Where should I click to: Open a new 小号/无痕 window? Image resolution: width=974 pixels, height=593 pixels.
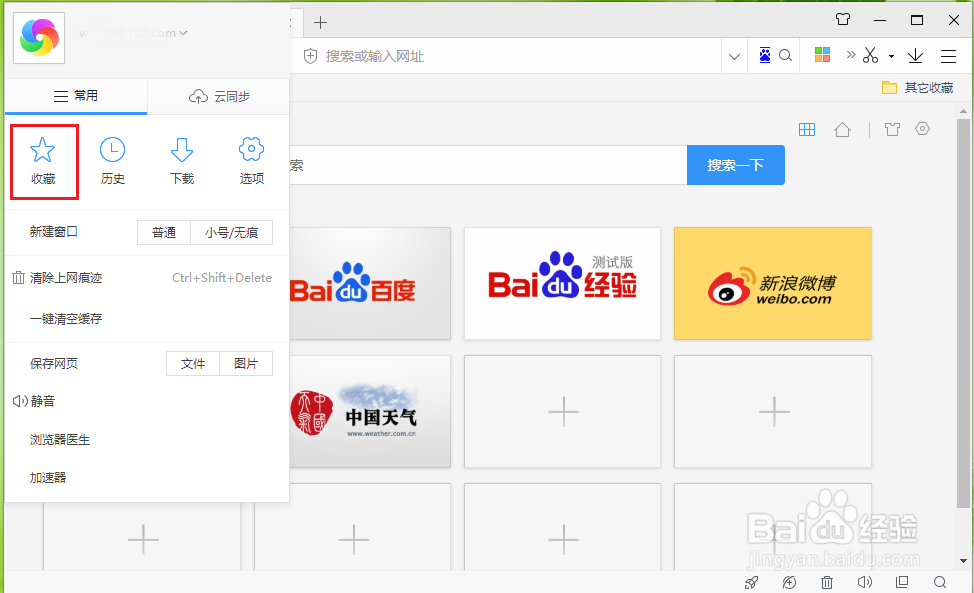click(x=232, y=232)
